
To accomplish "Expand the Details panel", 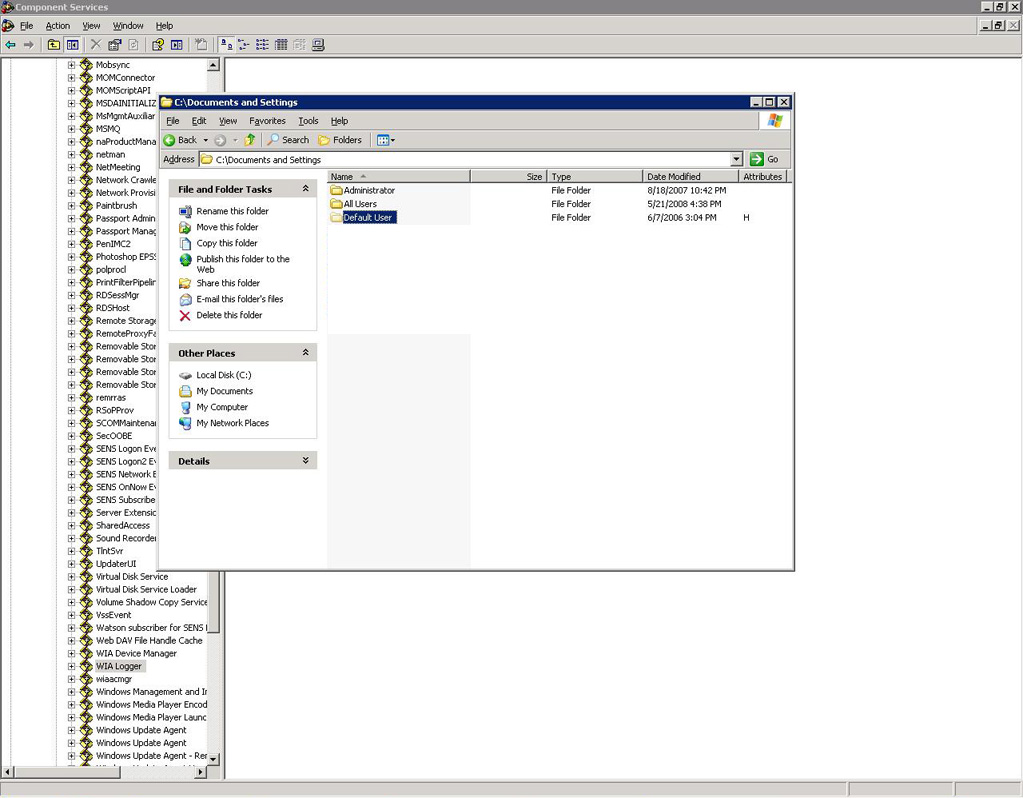I will coord(305,461).
